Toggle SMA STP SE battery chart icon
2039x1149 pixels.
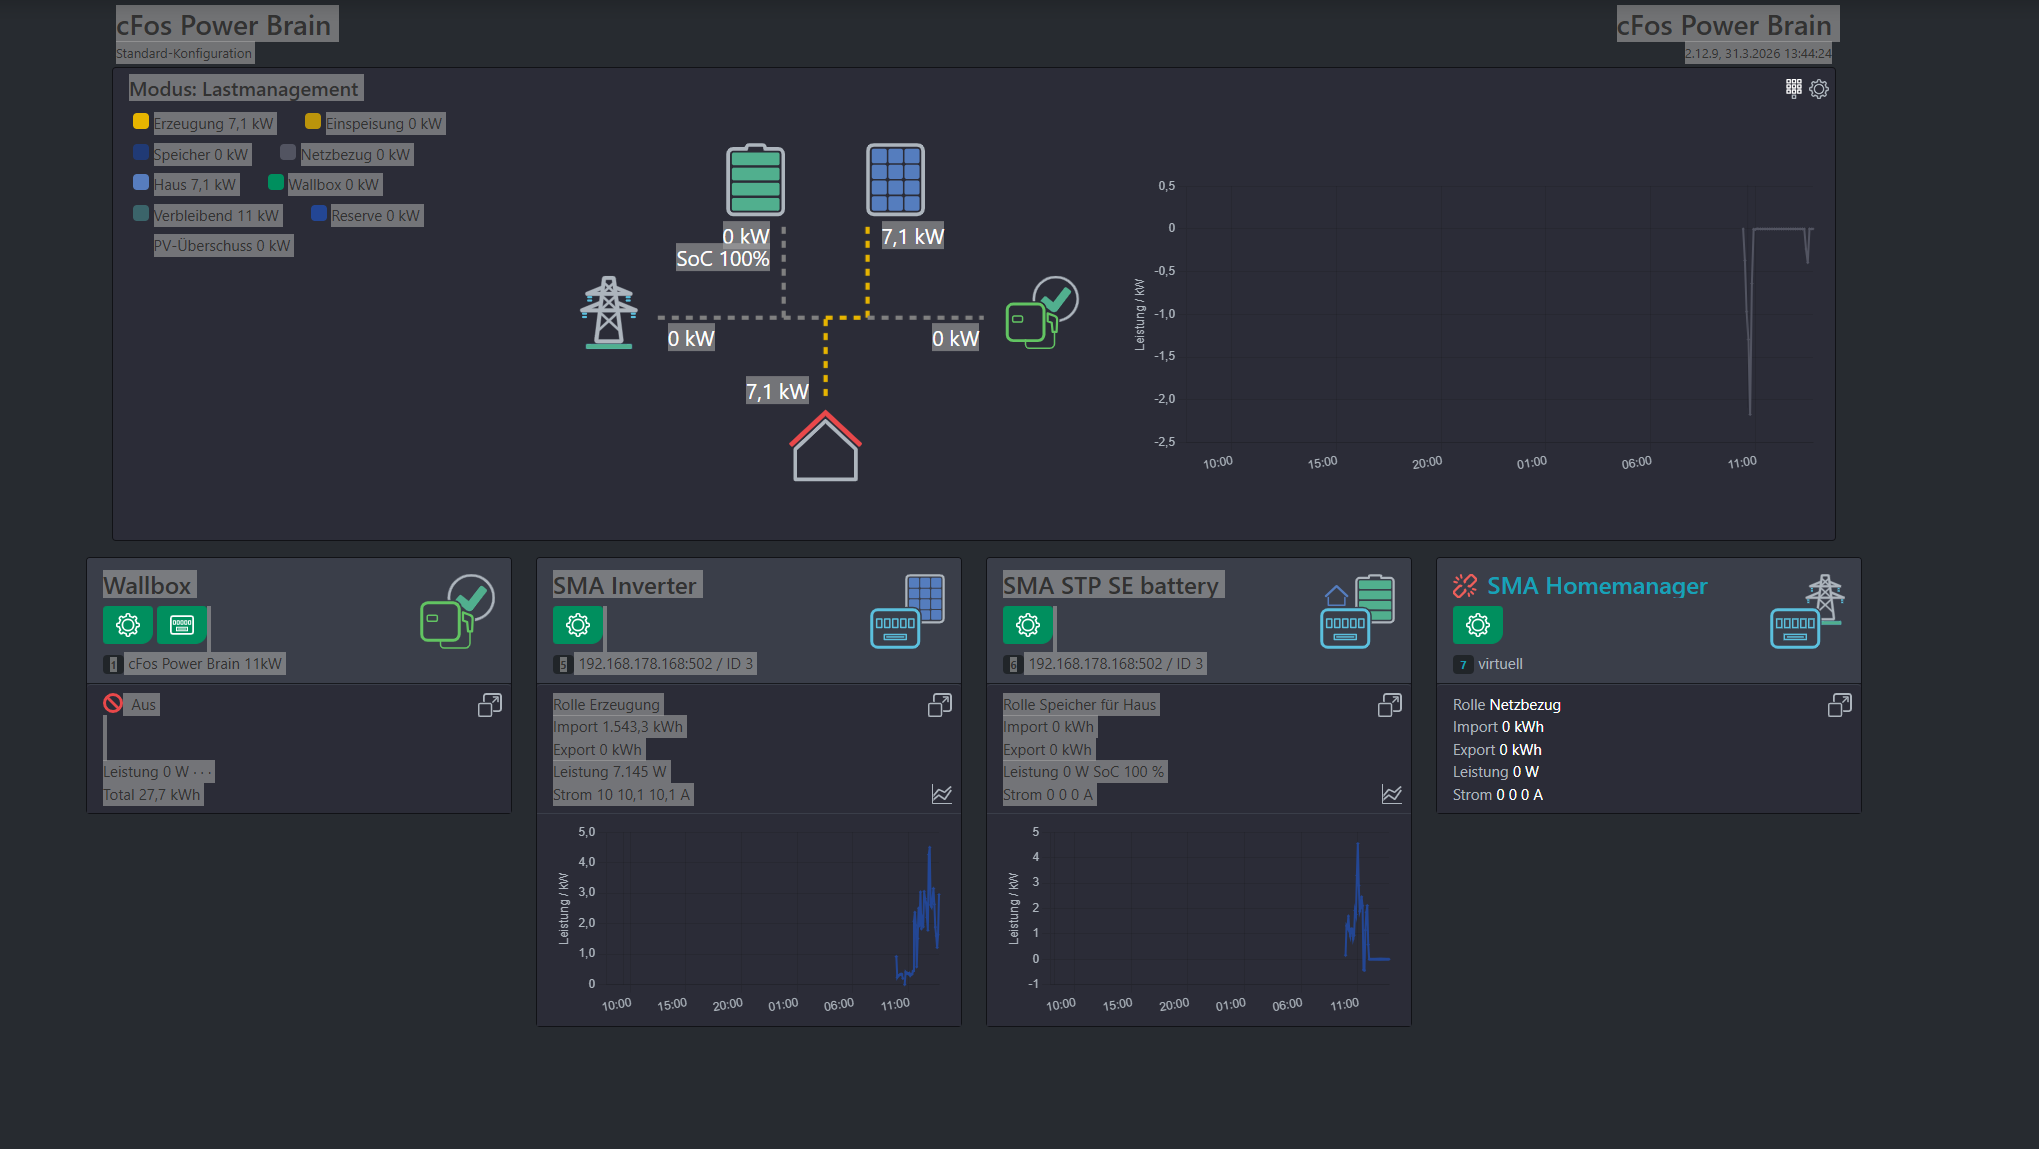point(1391,794)
